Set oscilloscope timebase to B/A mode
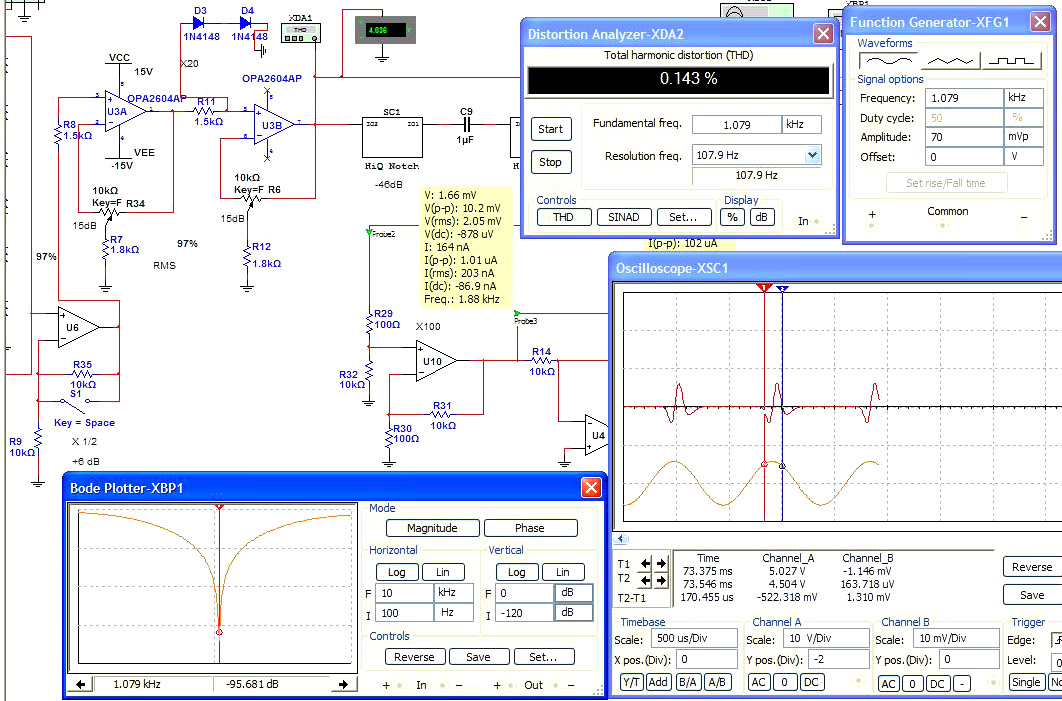 point(688,681)
